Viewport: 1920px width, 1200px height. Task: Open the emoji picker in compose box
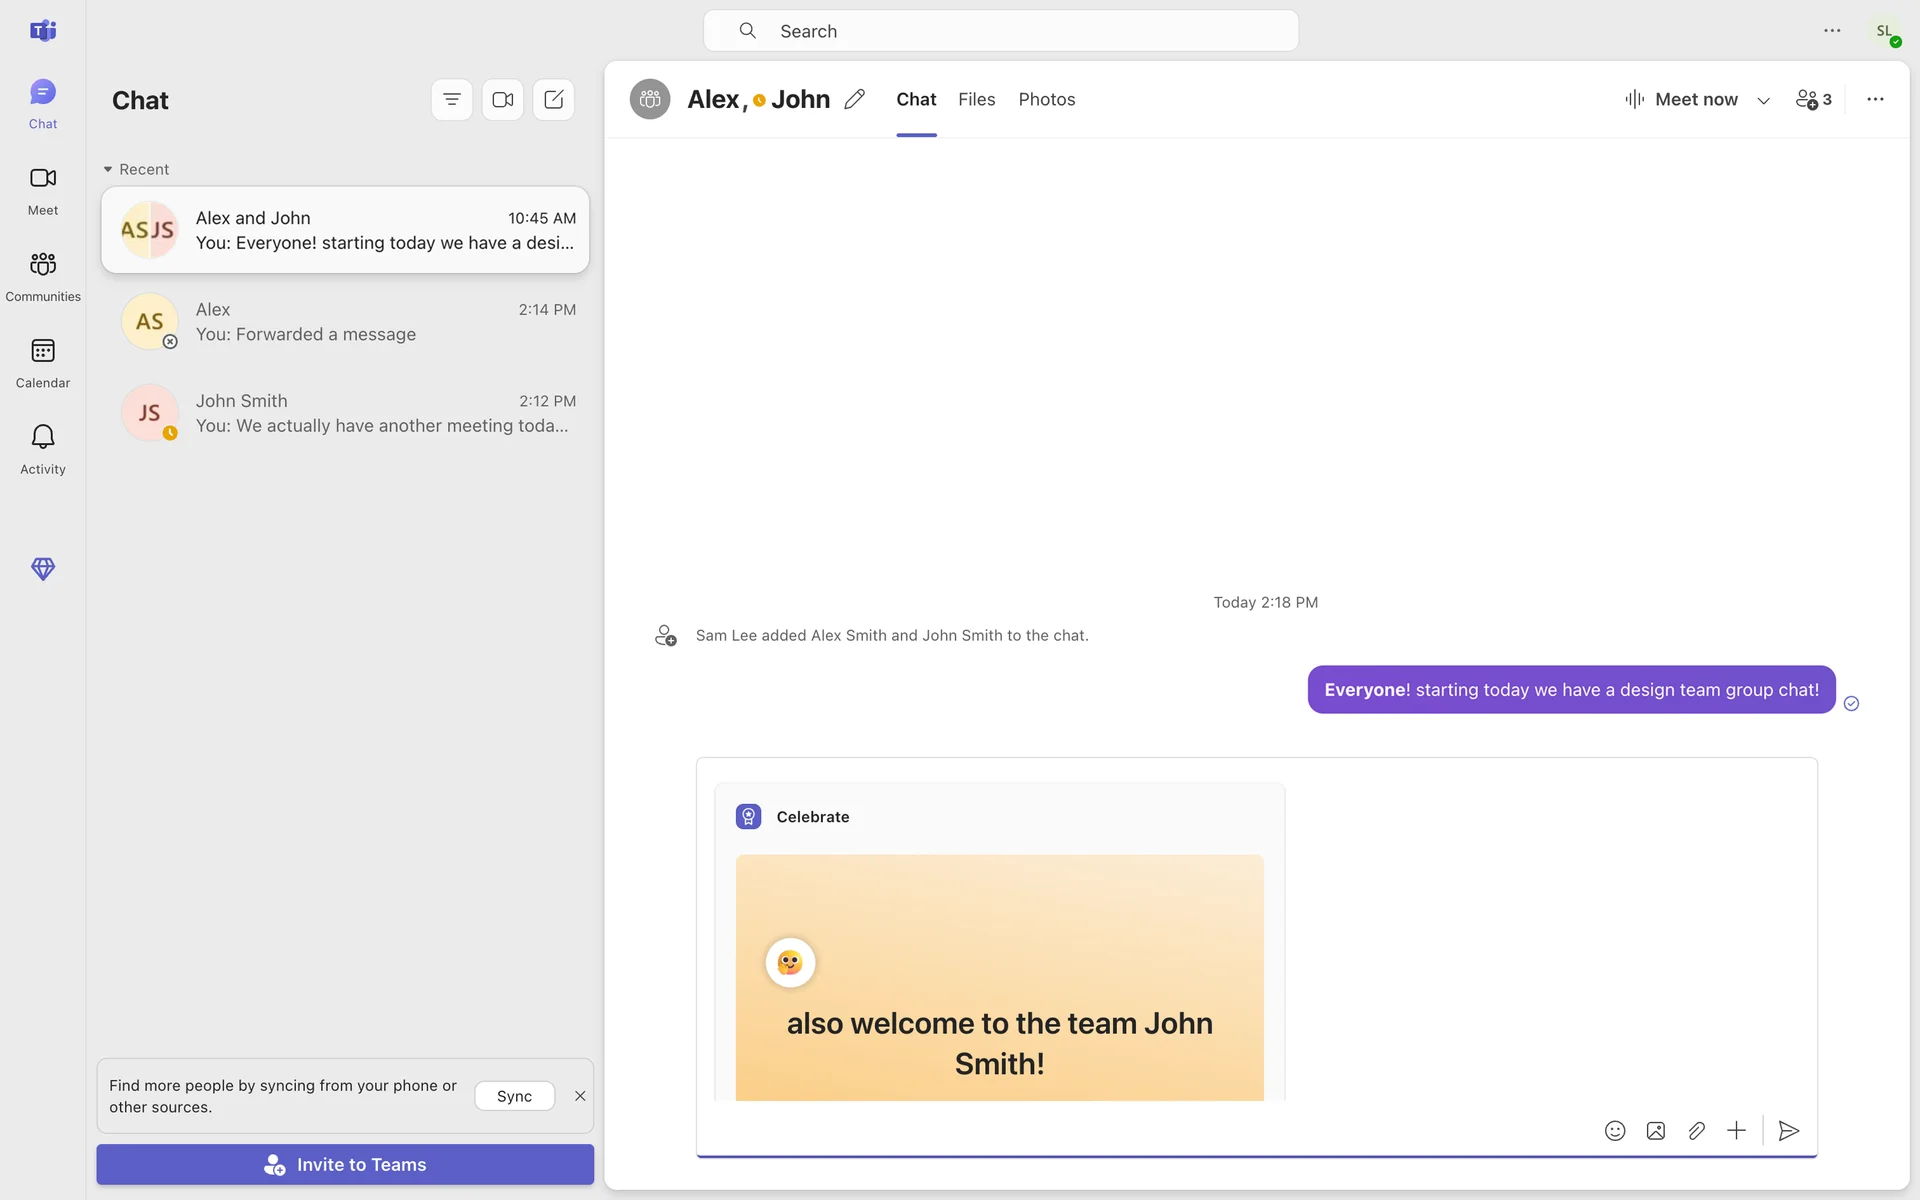coord(1615,1131)
